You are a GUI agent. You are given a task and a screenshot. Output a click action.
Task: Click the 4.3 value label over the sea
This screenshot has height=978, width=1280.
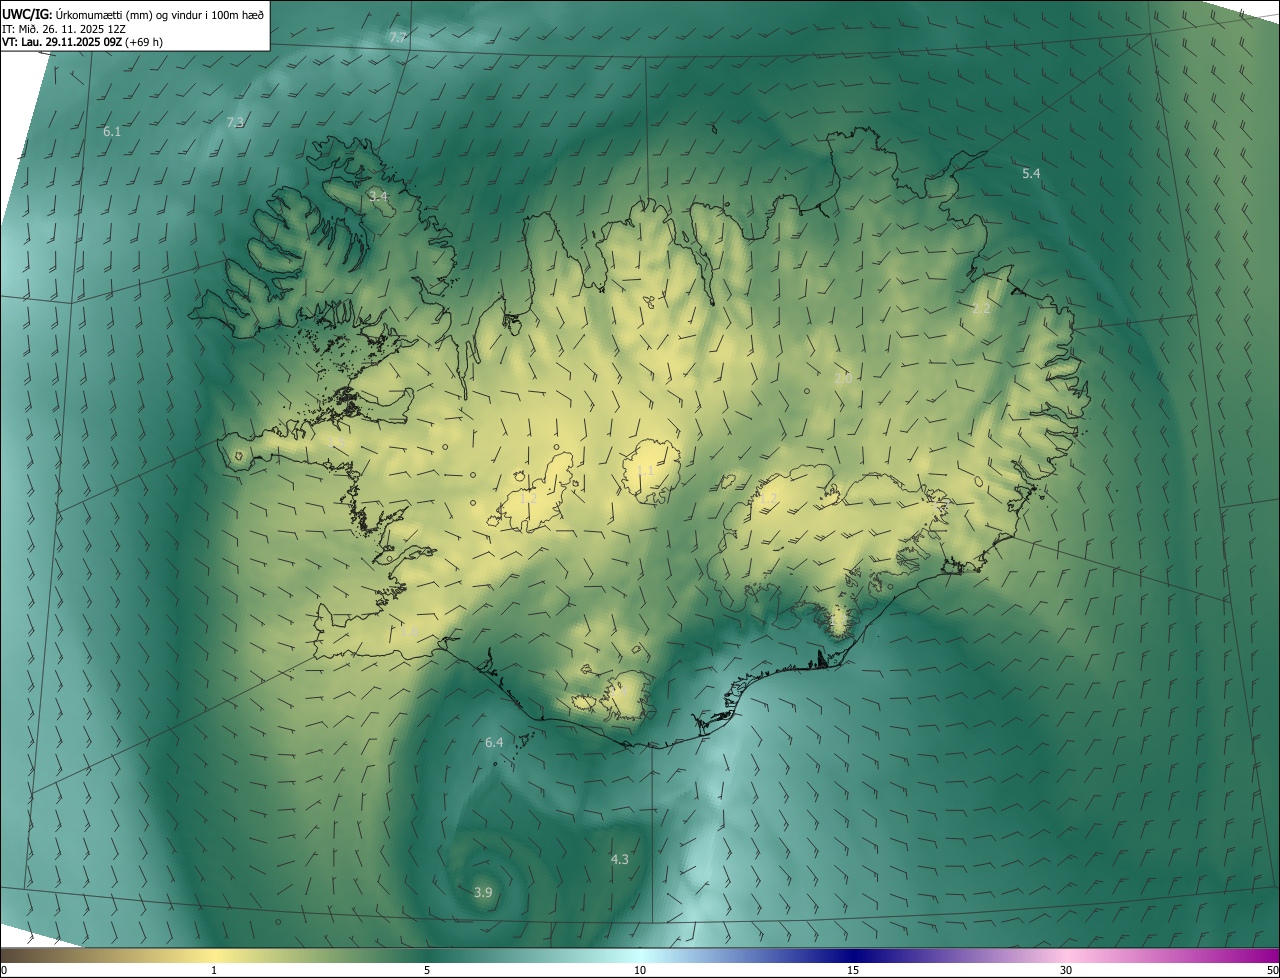[x=620, y=860]
